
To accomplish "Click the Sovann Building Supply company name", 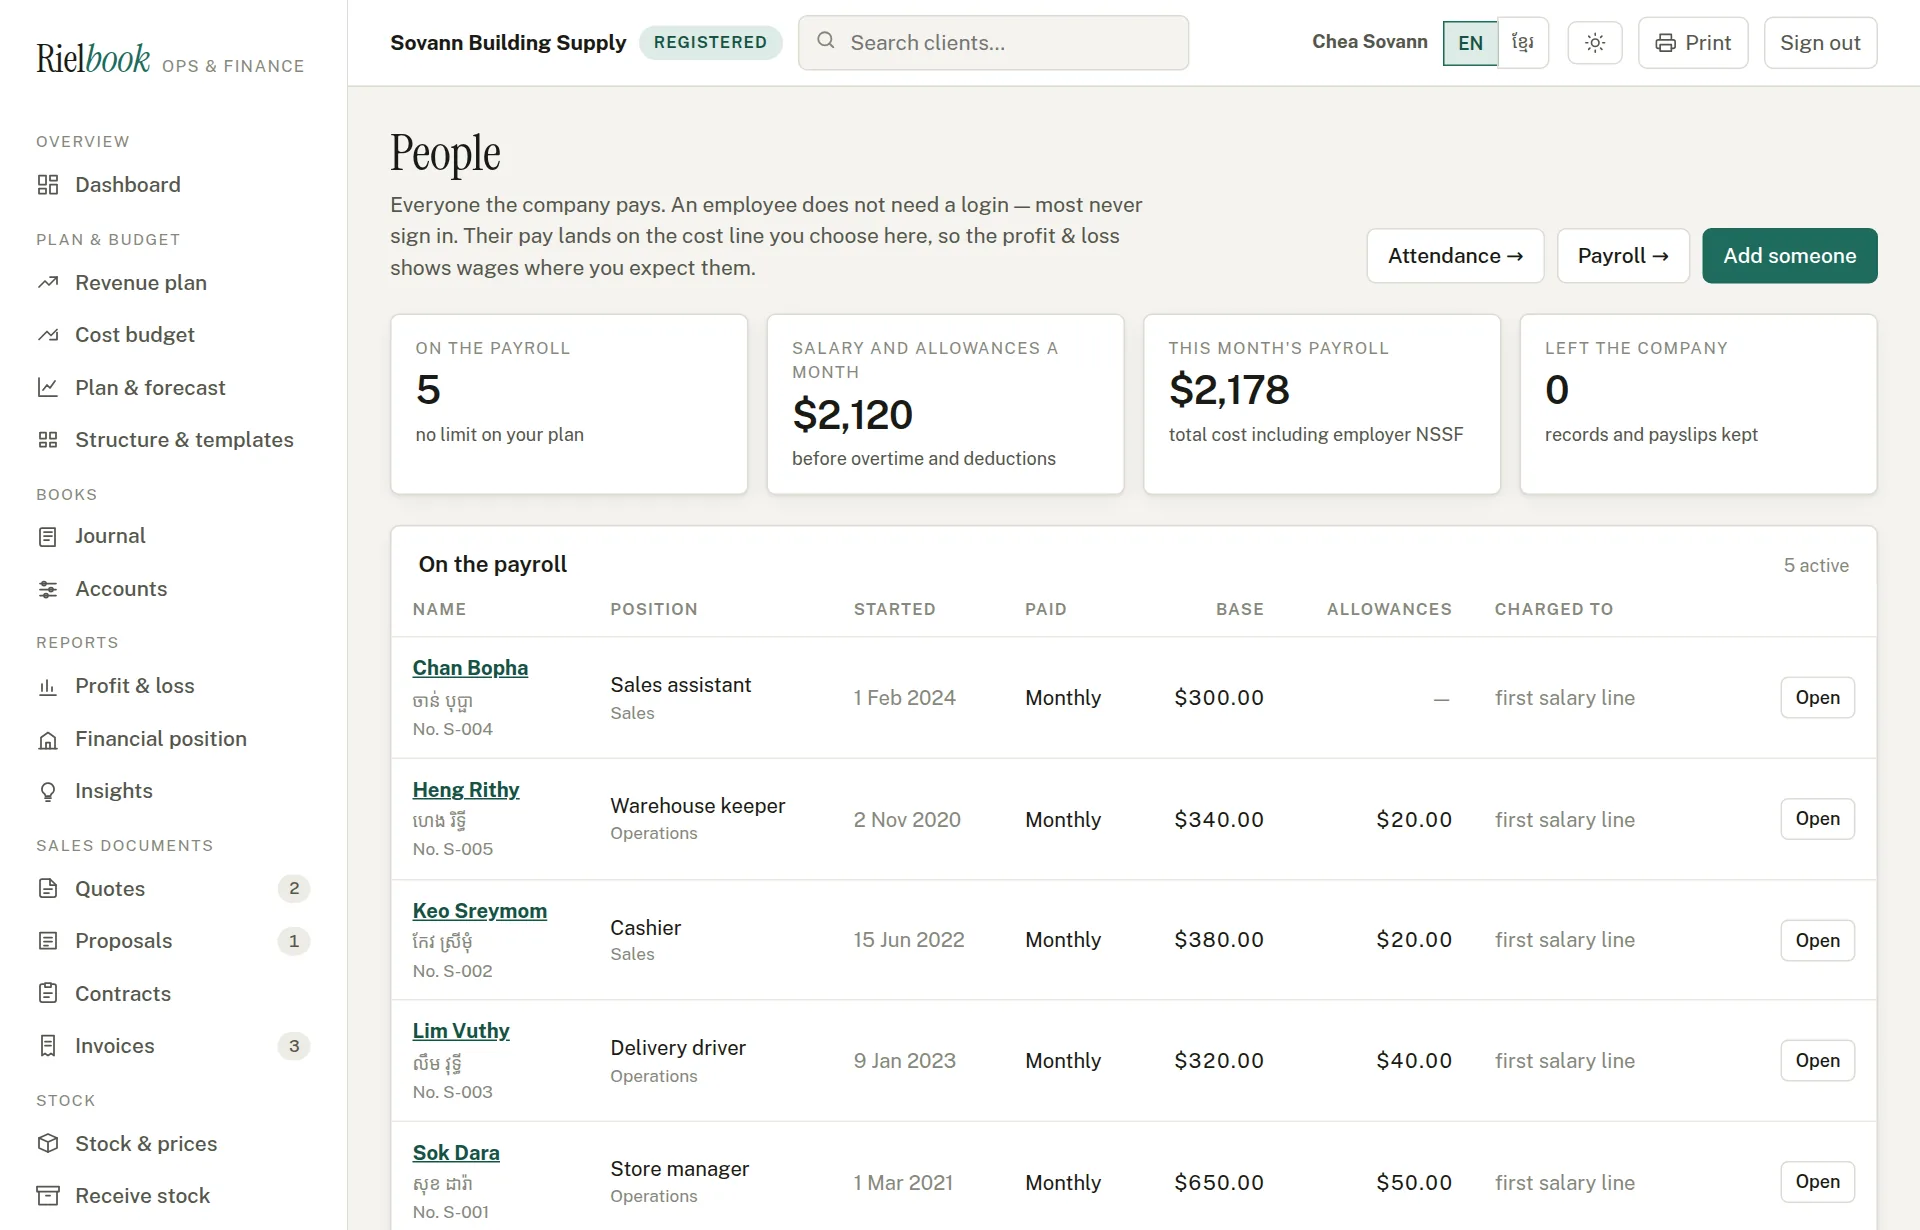I will pyautogui.click(x=508, y=42).
